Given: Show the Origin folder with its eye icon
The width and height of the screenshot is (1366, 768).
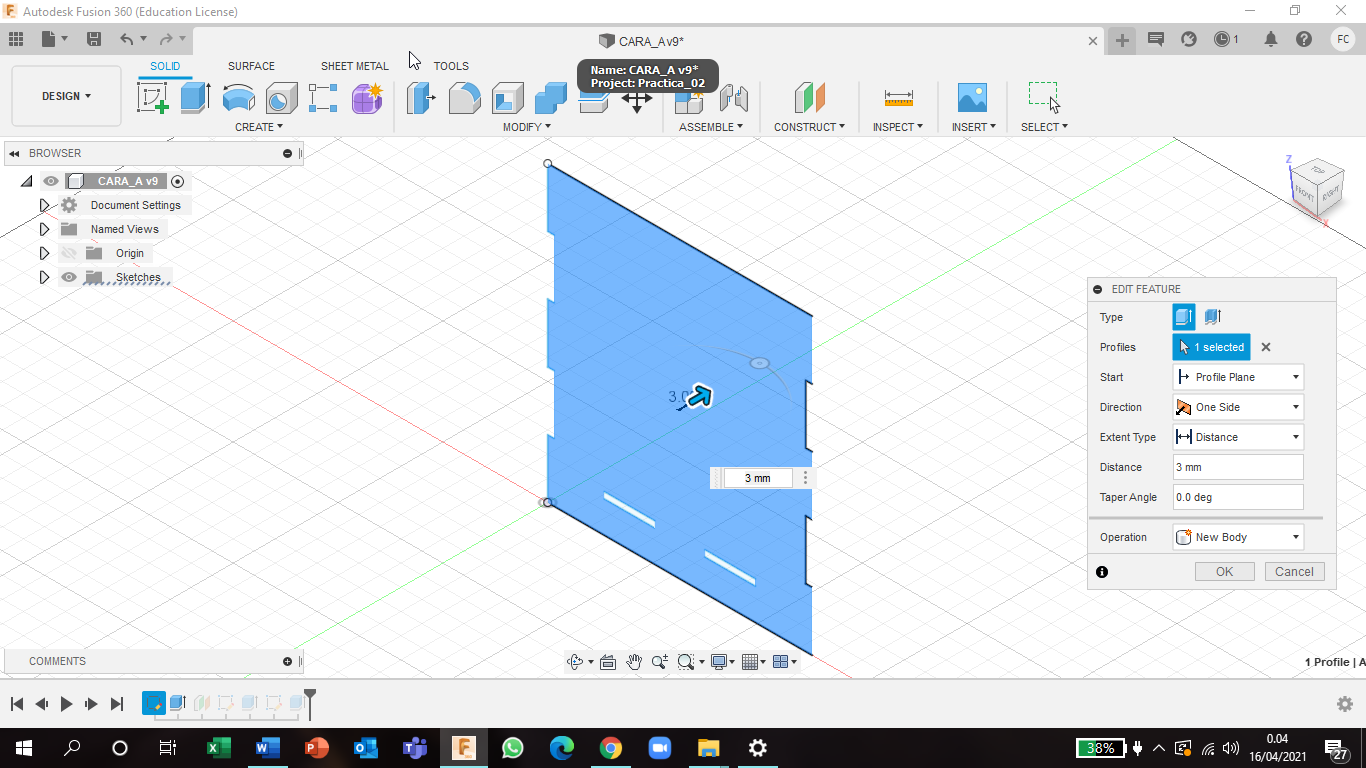Looking at the screenshot, I should (69, 253).
